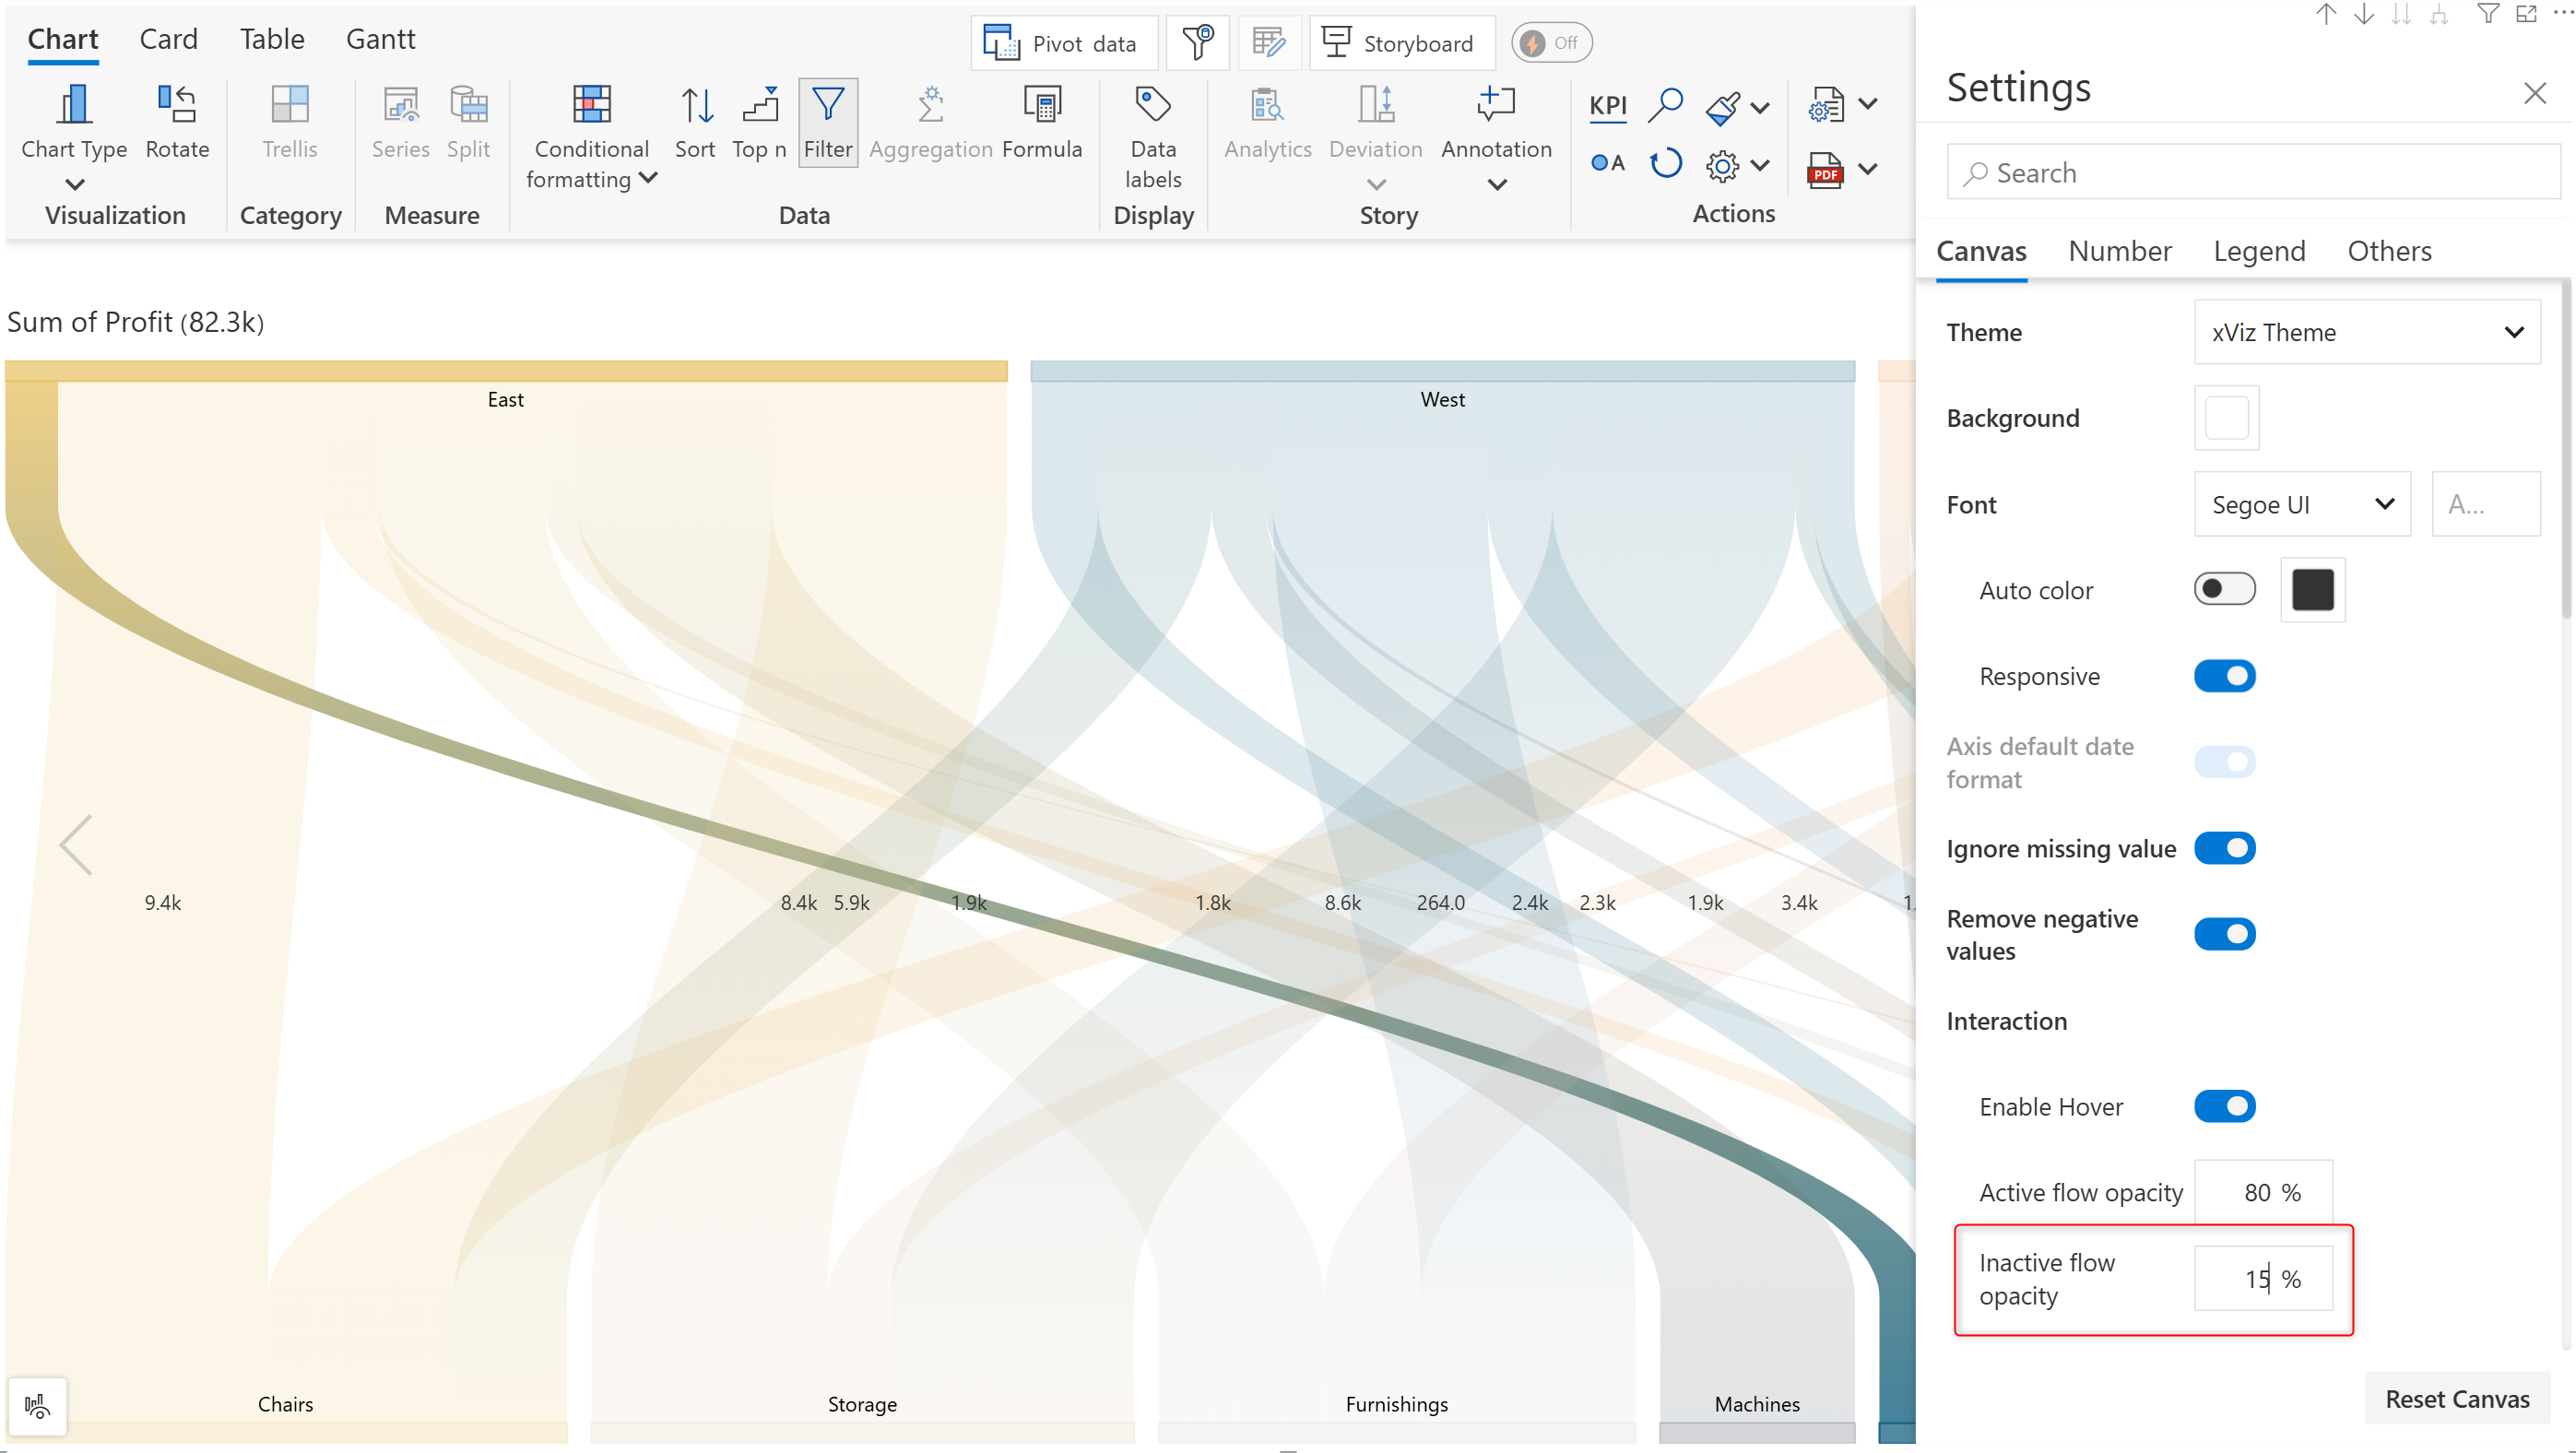Expand the Annotation dropdown arrow
This screenshot has height=1453, width=2576.
pyautogui.click(x=1497, y=185)
